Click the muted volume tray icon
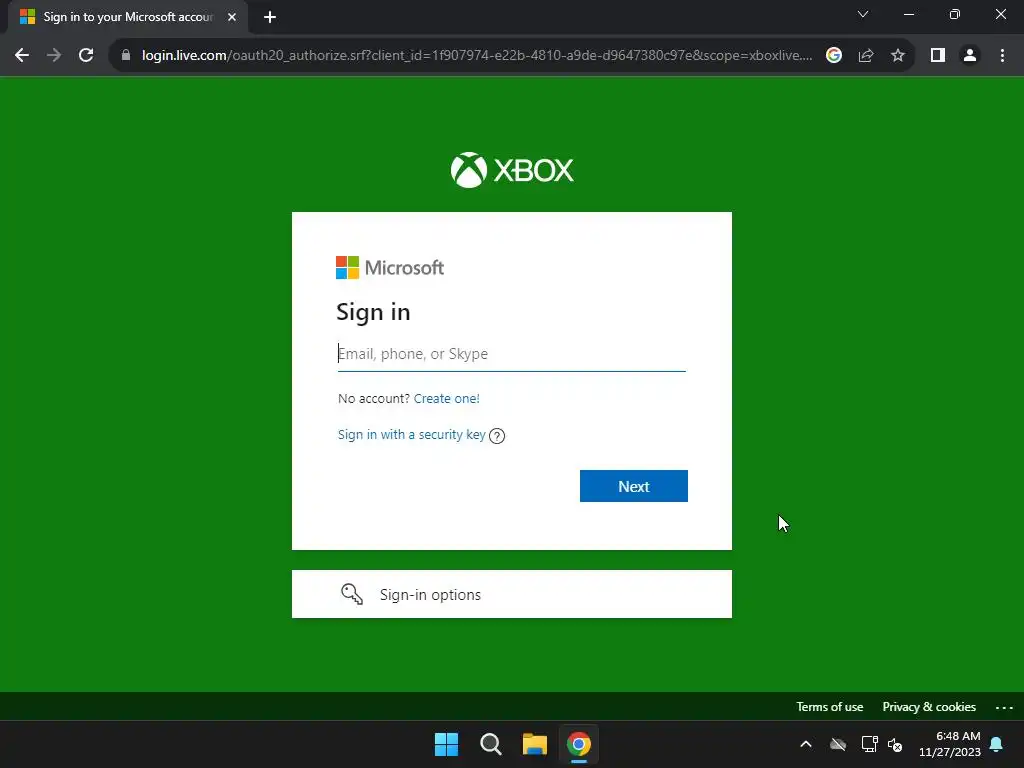The width and height of the screenshot is (1024, 768). point(895,744)
